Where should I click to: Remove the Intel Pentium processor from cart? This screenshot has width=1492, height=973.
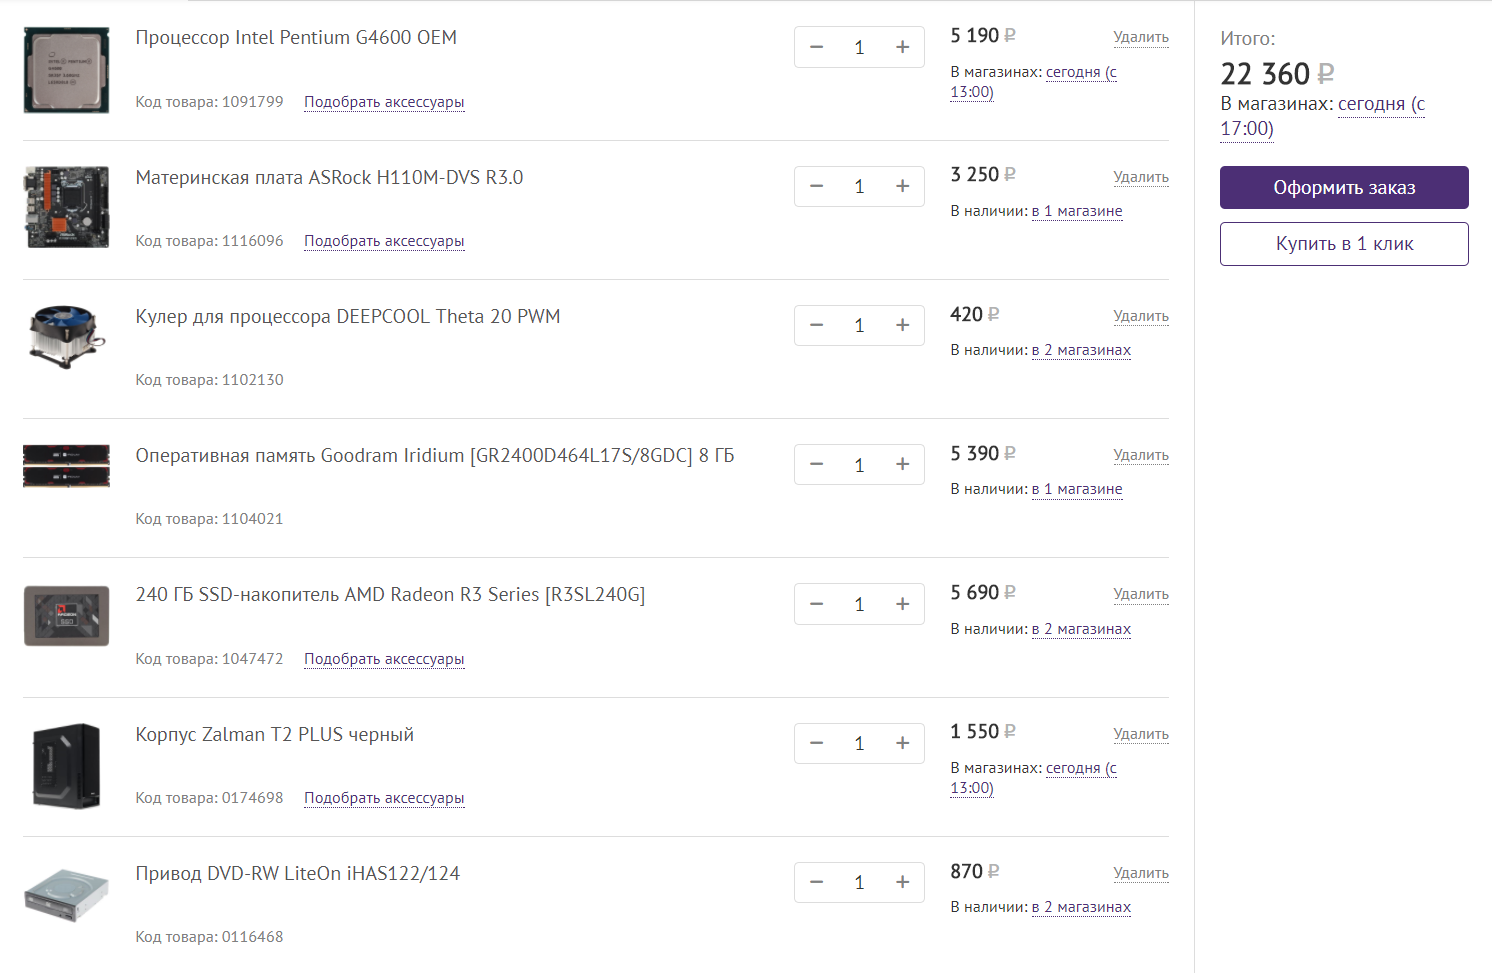(1140, 38)
